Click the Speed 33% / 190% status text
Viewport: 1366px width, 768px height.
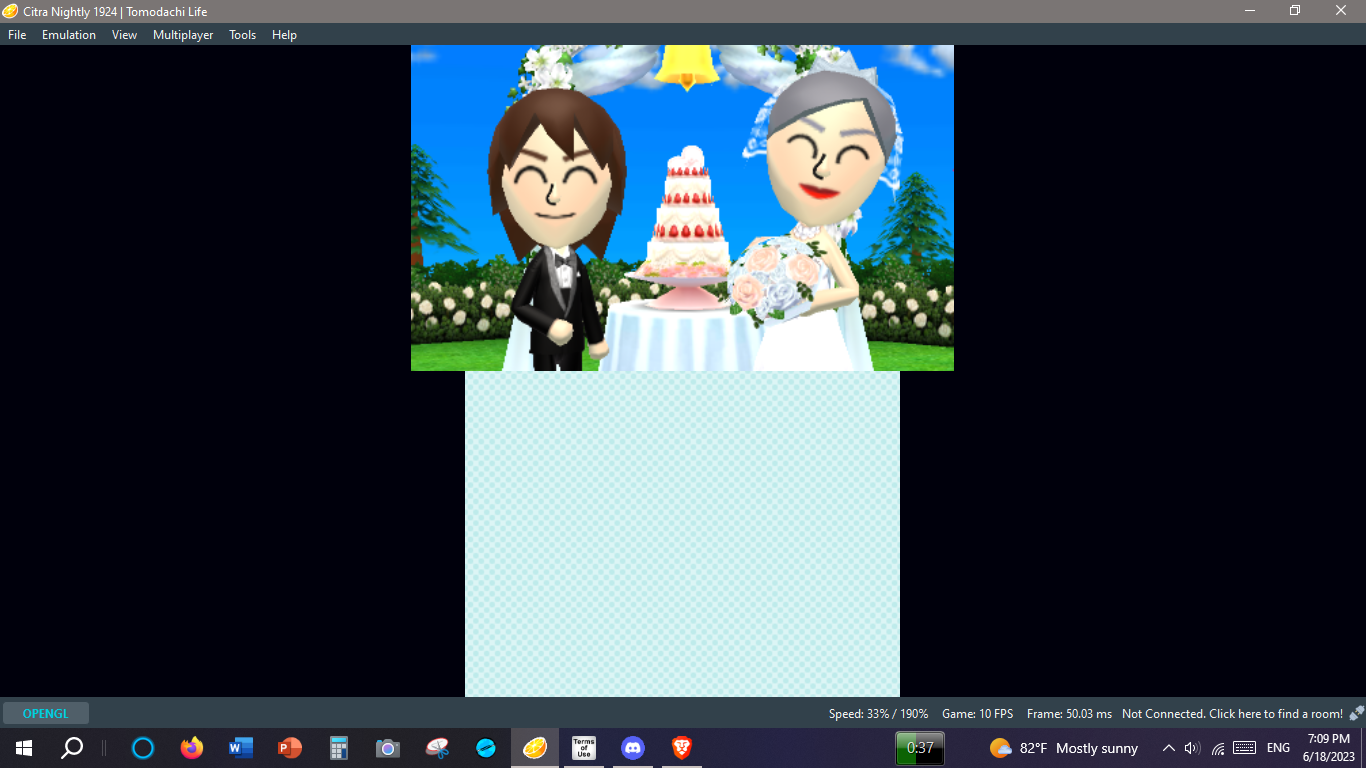click(x=878, y=714)
